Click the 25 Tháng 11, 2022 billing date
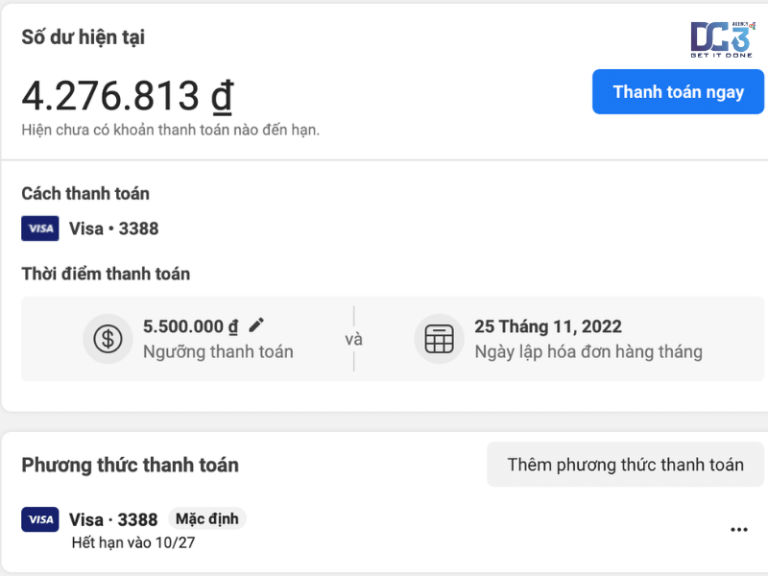Screen dimensions: 768x576 [548, 326]
